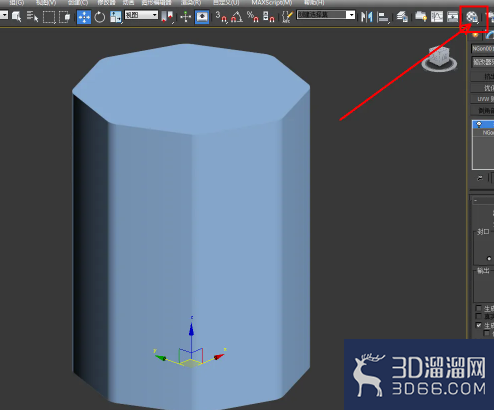Click the blue Z axis gizmo arrow

[x=191, y=330]
